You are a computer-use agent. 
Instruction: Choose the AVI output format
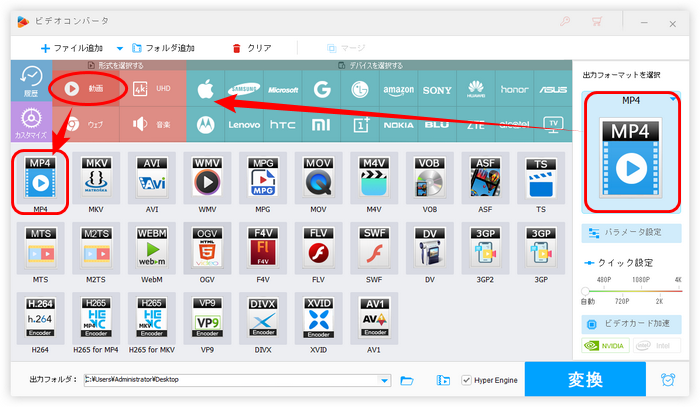point(152,178)
